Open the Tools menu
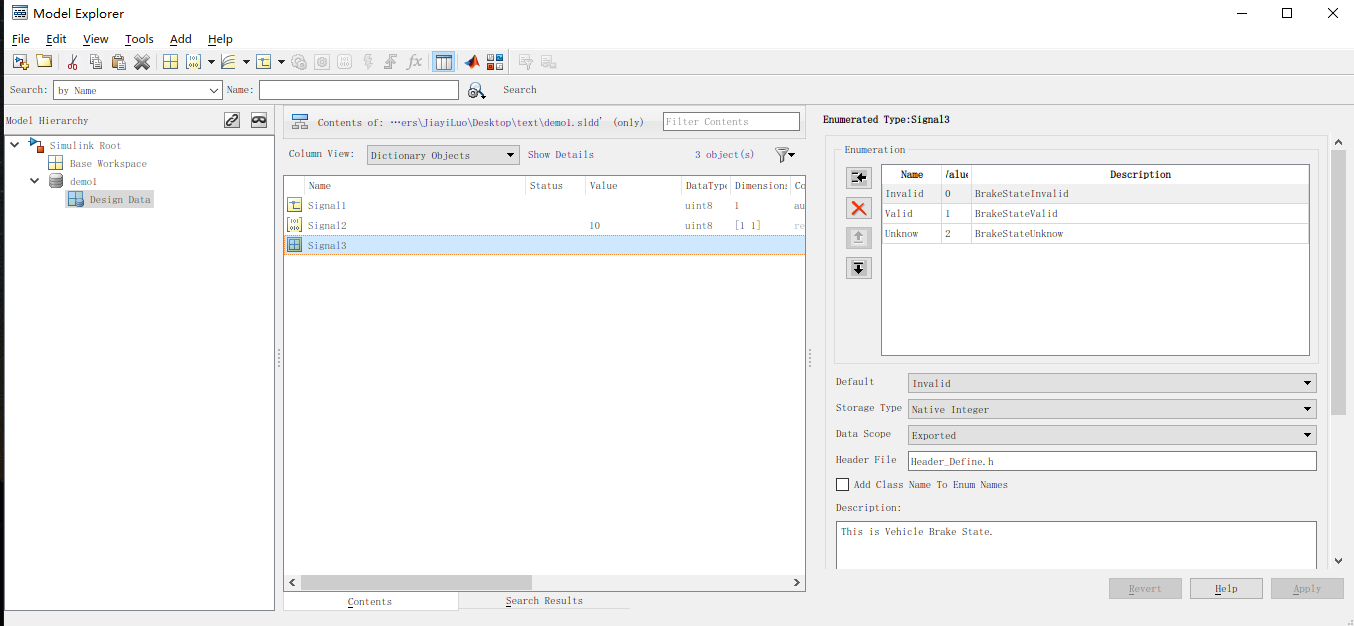 (138, 39)
